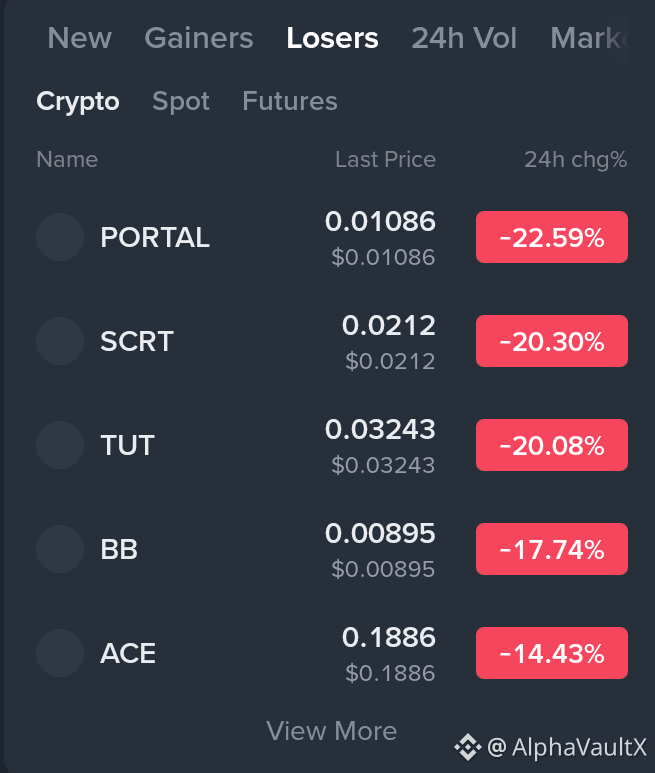The image size is (655, 773).
Task: Select the Spot filter
Action: (181, 102)
